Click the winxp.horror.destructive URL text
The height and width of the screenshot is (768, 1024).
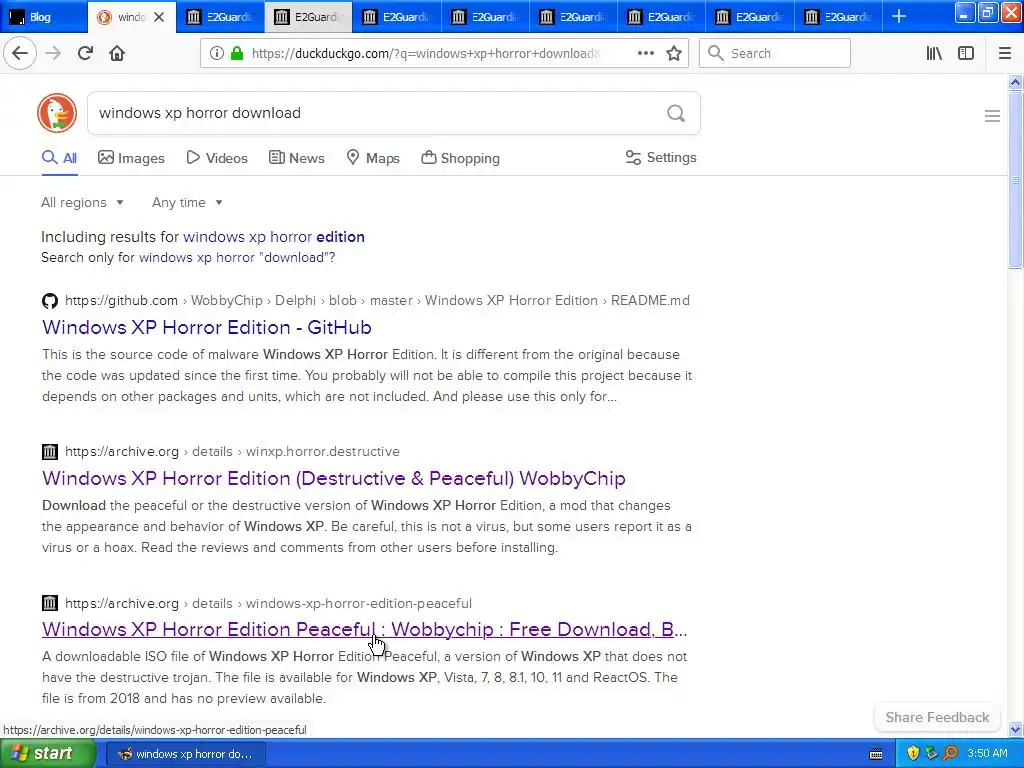tap(323, 451)
